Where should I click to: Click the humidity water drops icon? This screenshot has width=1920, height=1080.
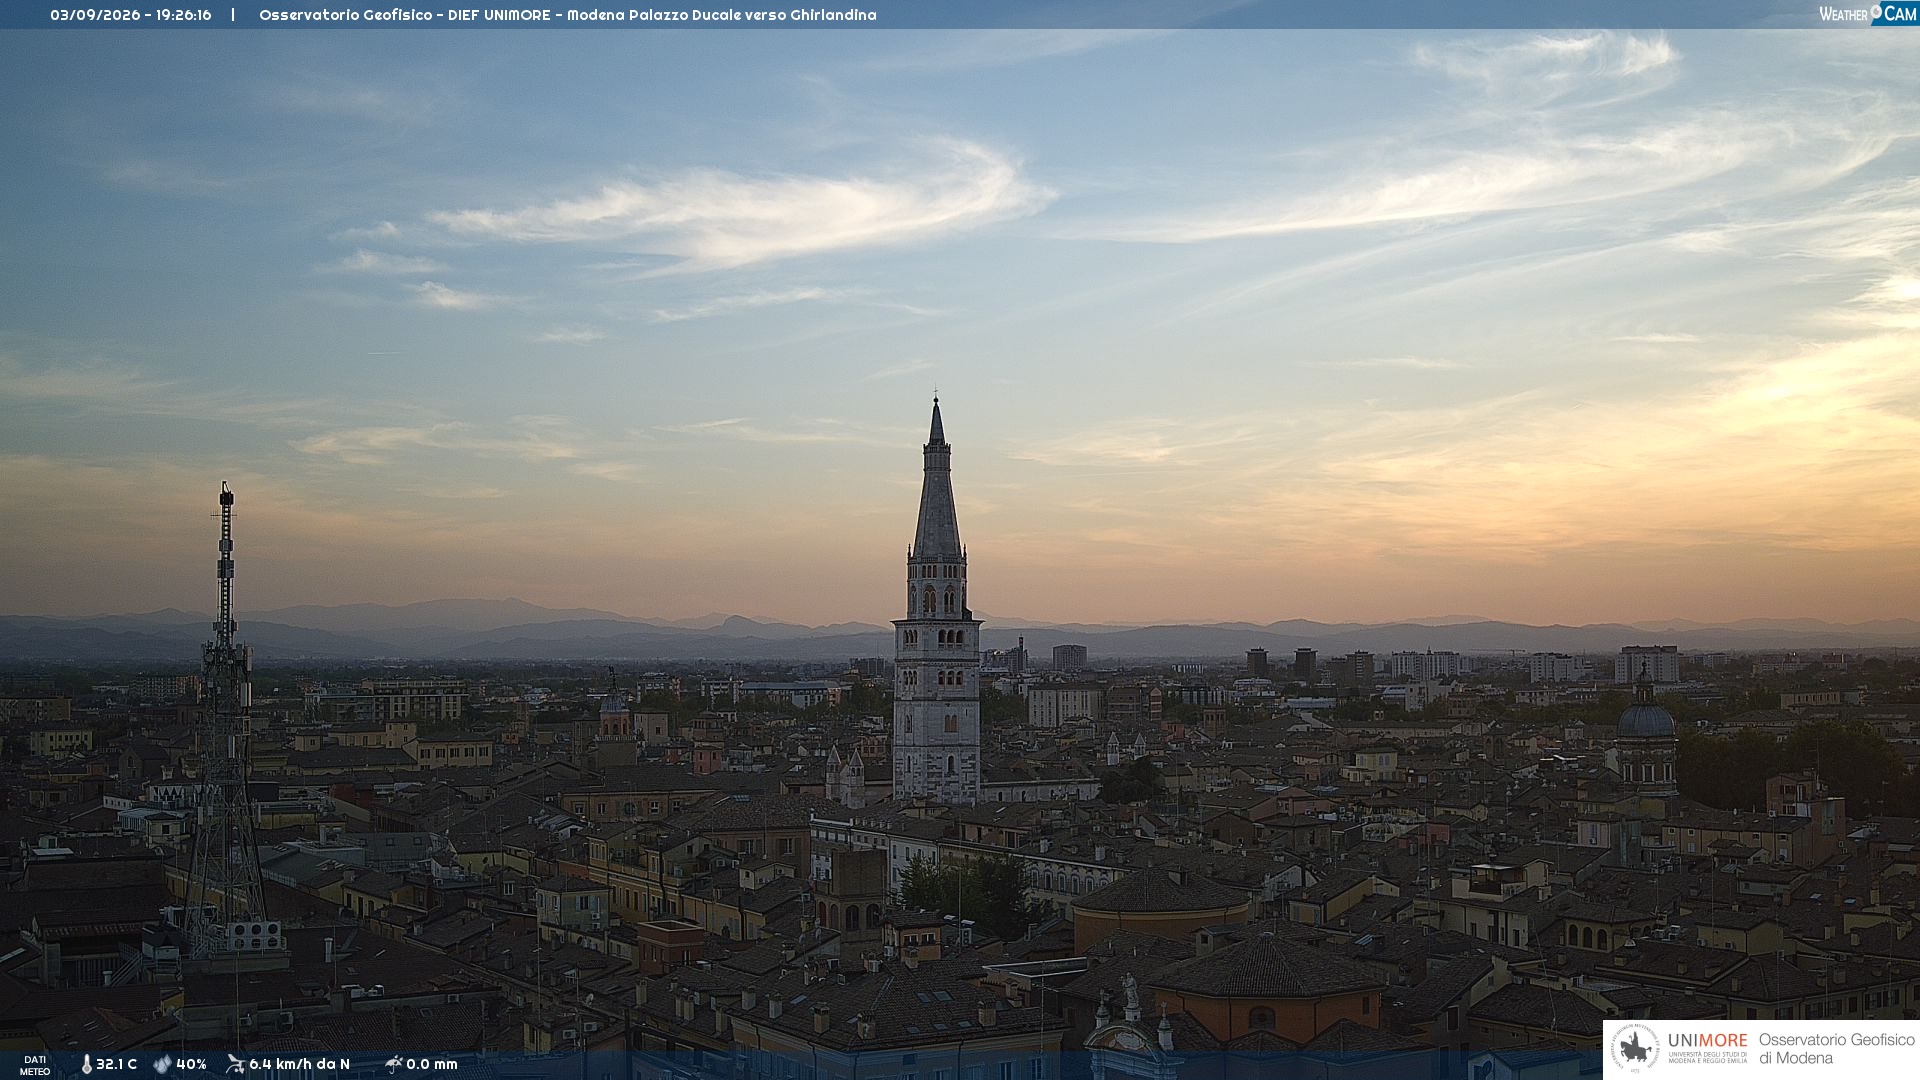(163, 1064)
